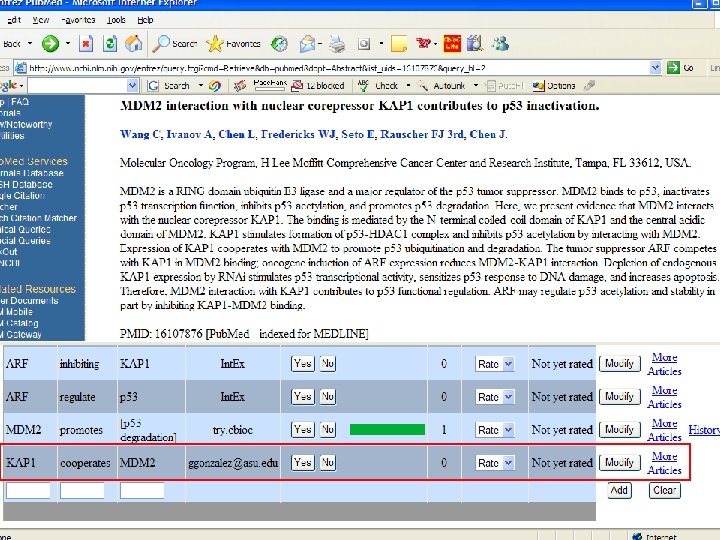
Task: Click AutoFill in Google toolbar
Action: [x=505, y=85]
